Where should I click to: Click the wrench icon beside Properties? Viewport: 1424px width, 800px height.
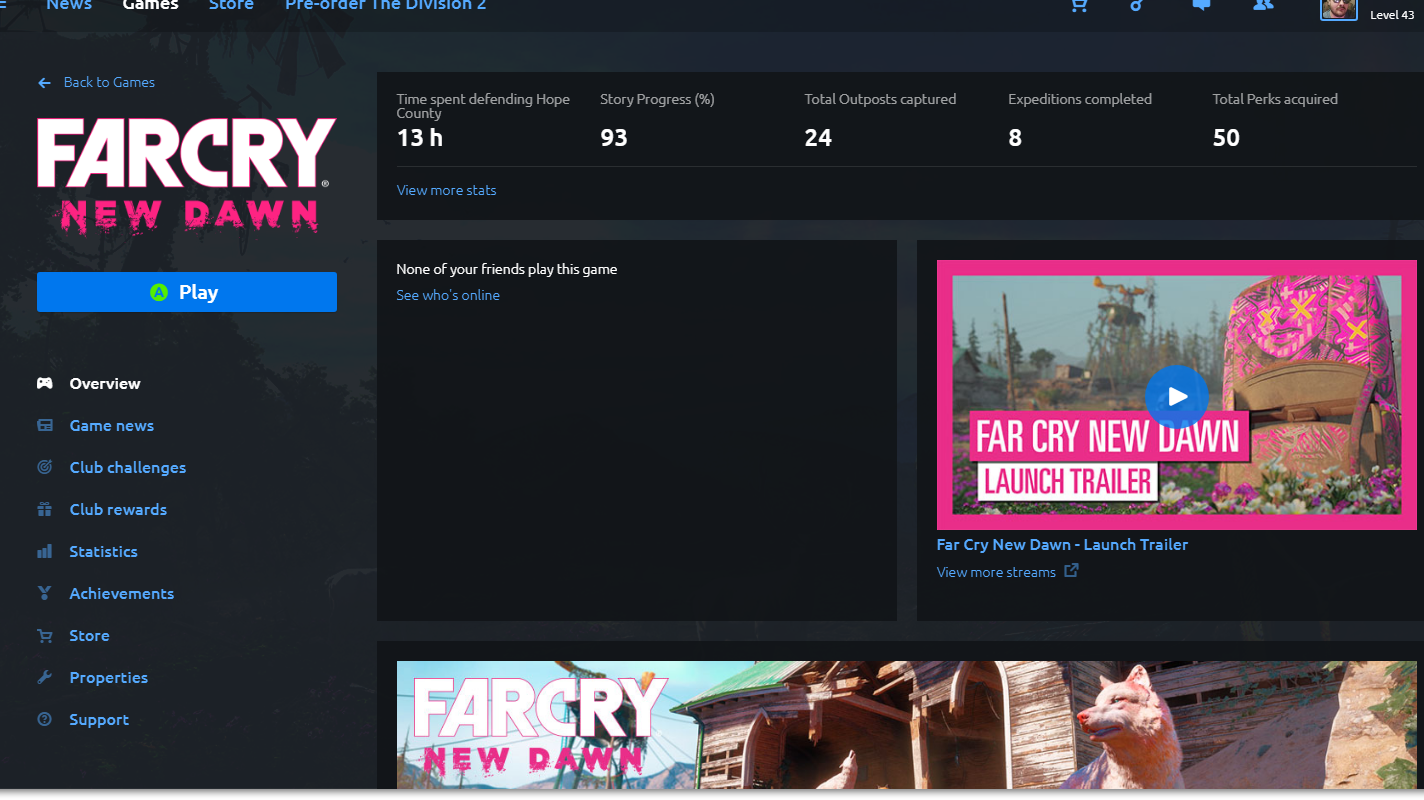pyautogui.click(x=44, y=677)
